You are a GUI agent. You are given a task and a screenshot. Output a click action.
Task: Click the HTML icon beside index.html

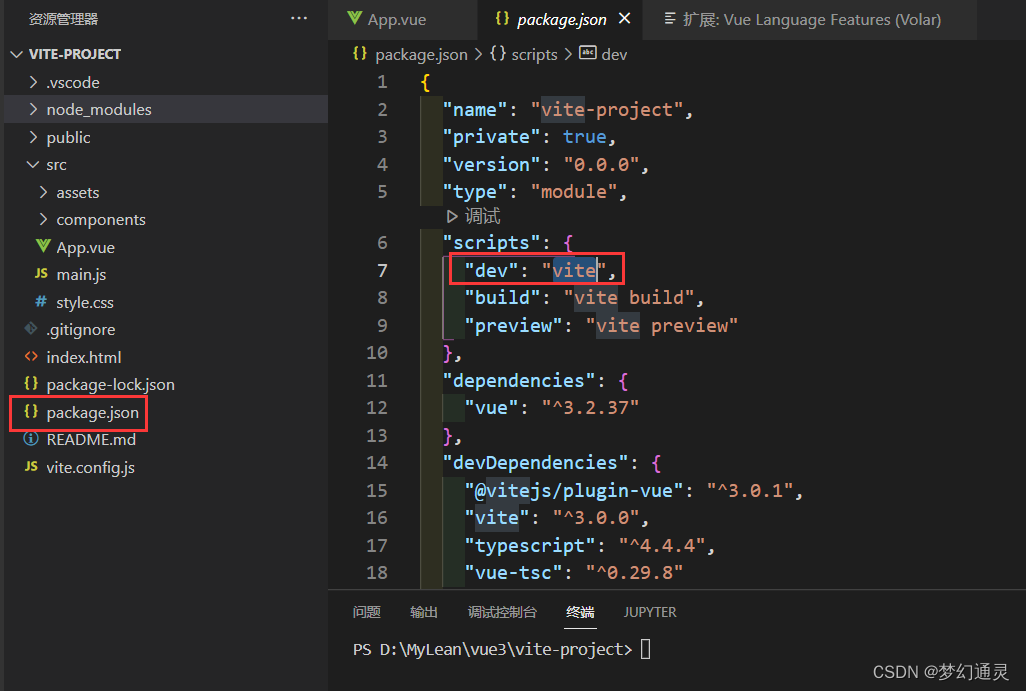pyautogui.click(x=31, y=357)
